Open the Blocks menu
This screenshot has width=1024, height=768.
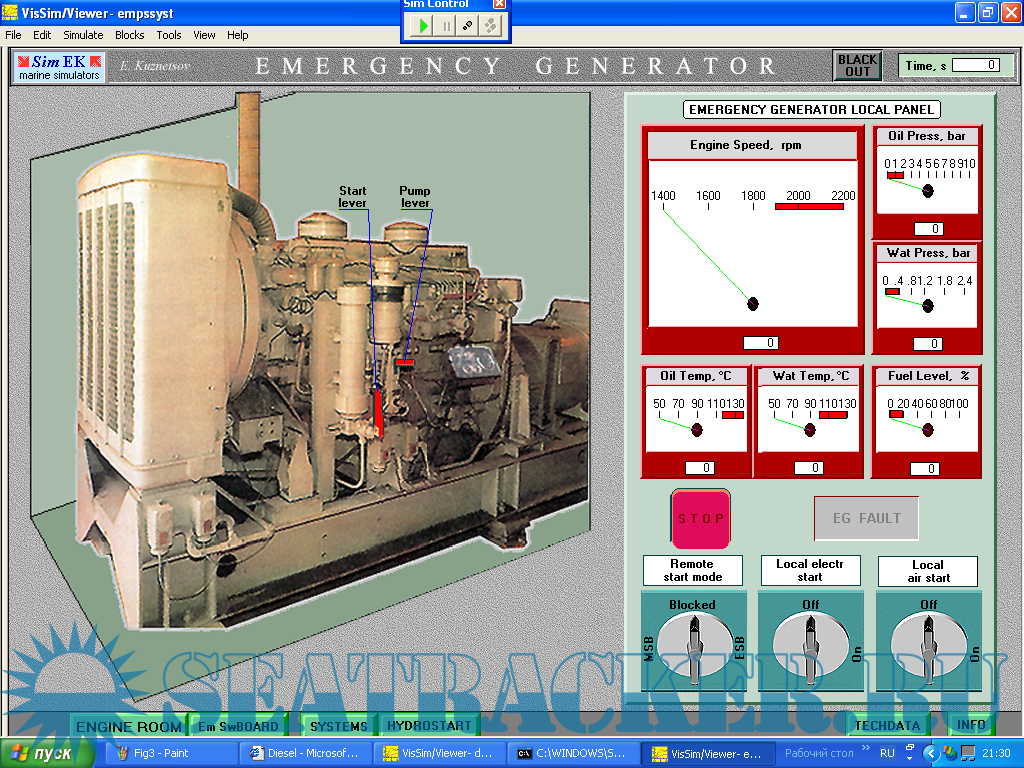[130, 35]
